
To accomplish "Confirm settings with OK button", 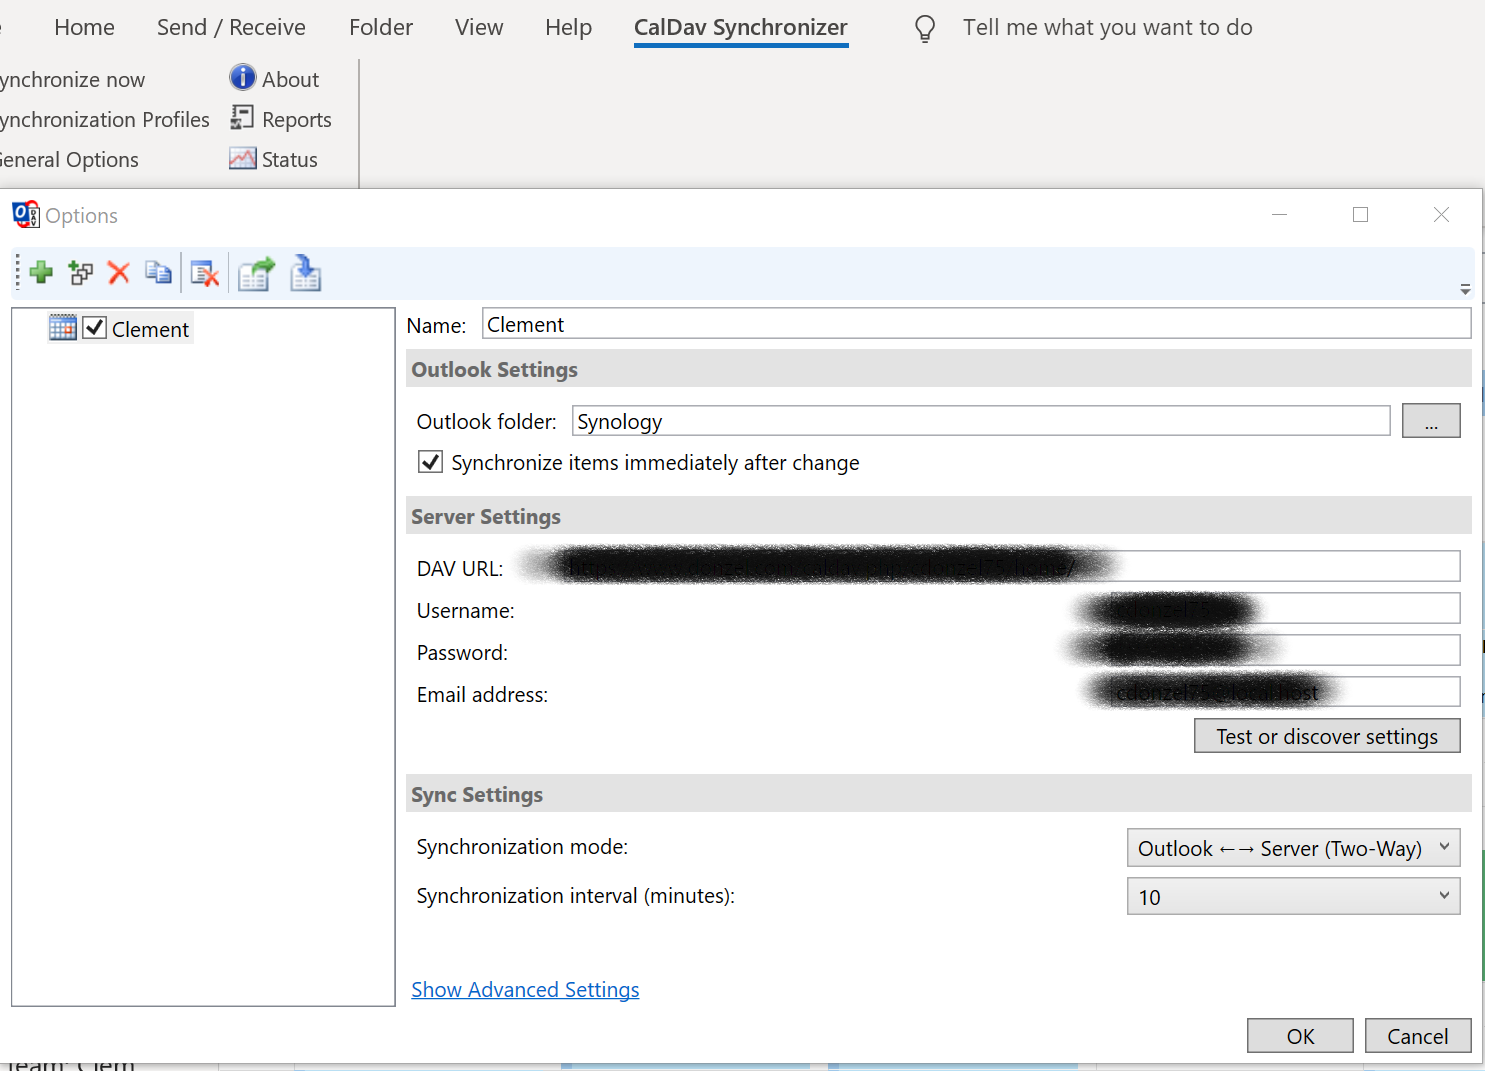I will (1300, 1036).
